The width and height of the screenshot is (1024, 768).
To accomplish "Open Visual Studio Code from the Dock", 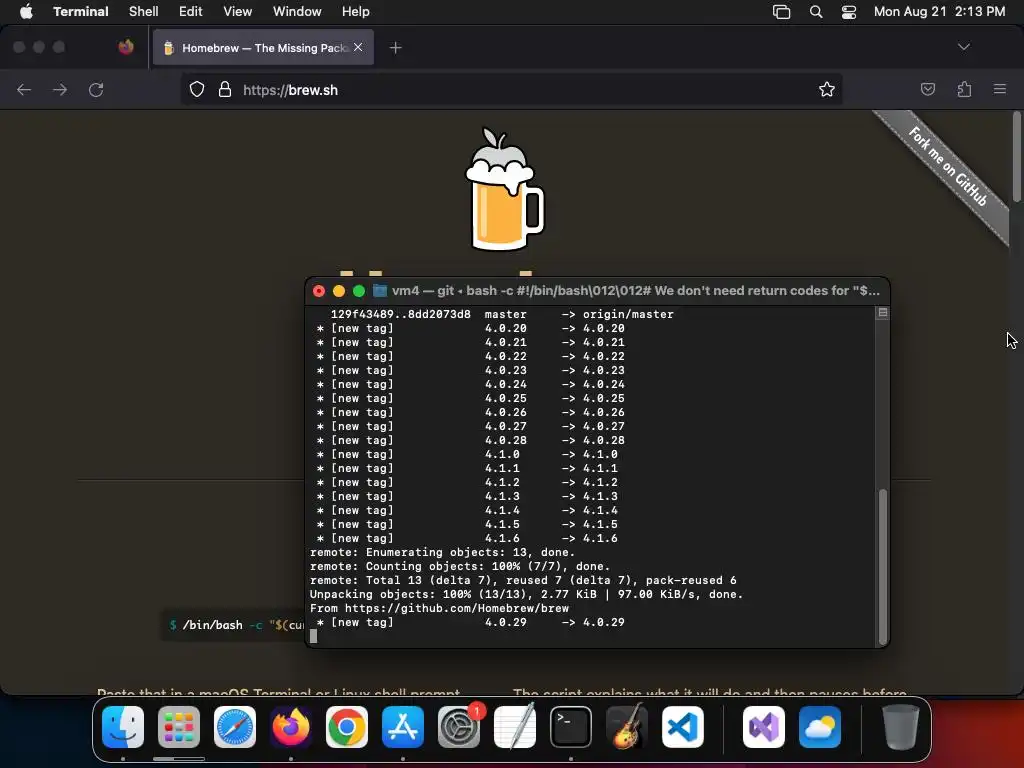I will 683,727.
